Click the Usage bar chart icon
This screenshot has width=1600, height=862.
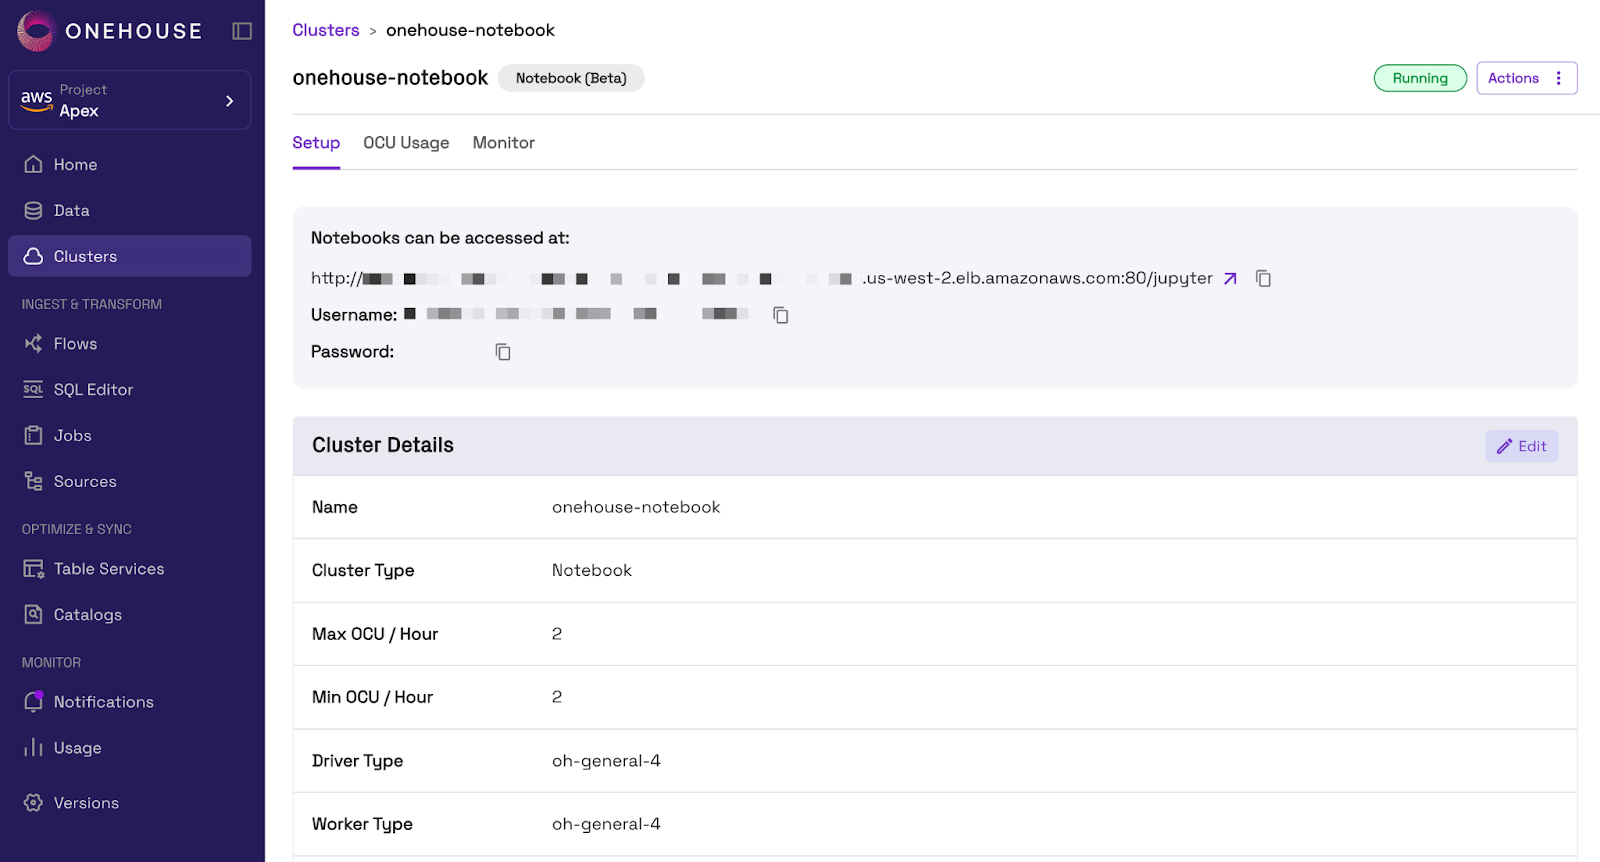pyautogui.click(x=33, y=747)
